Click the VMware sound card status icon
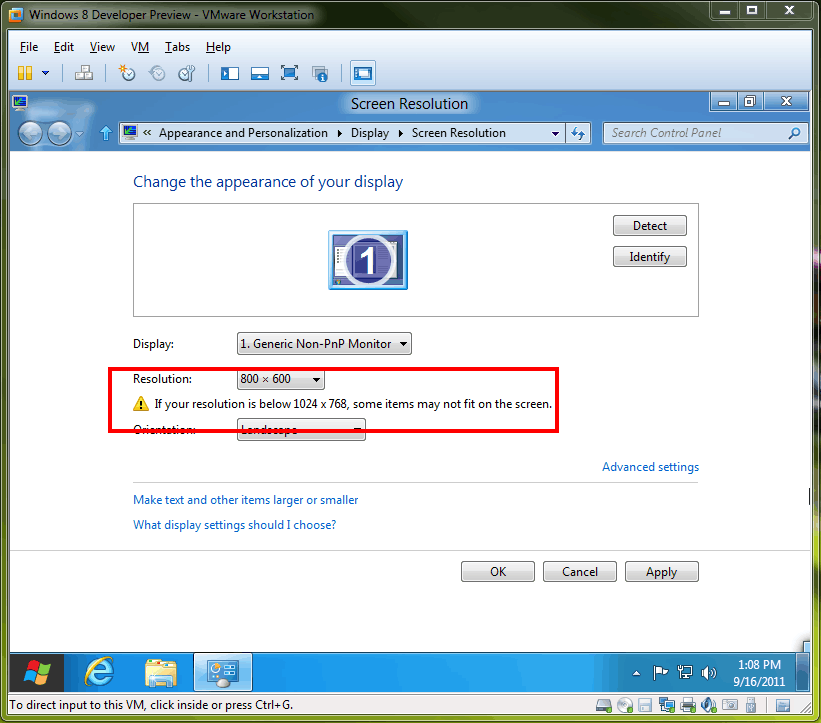Image resolution: width=821 pixels, height=723 pixels. pyautogui.click(x=708, y=706)
